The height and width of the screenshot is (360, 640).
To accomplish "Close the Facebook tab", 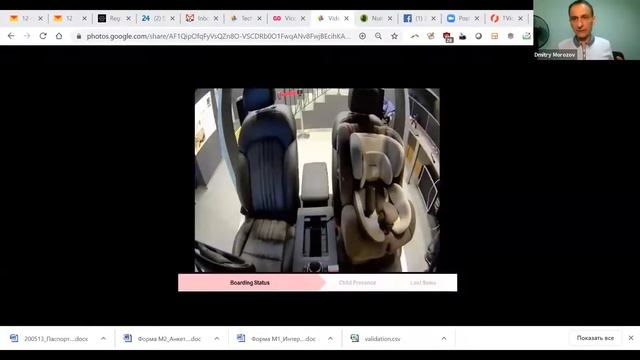I will click(433, 18).
